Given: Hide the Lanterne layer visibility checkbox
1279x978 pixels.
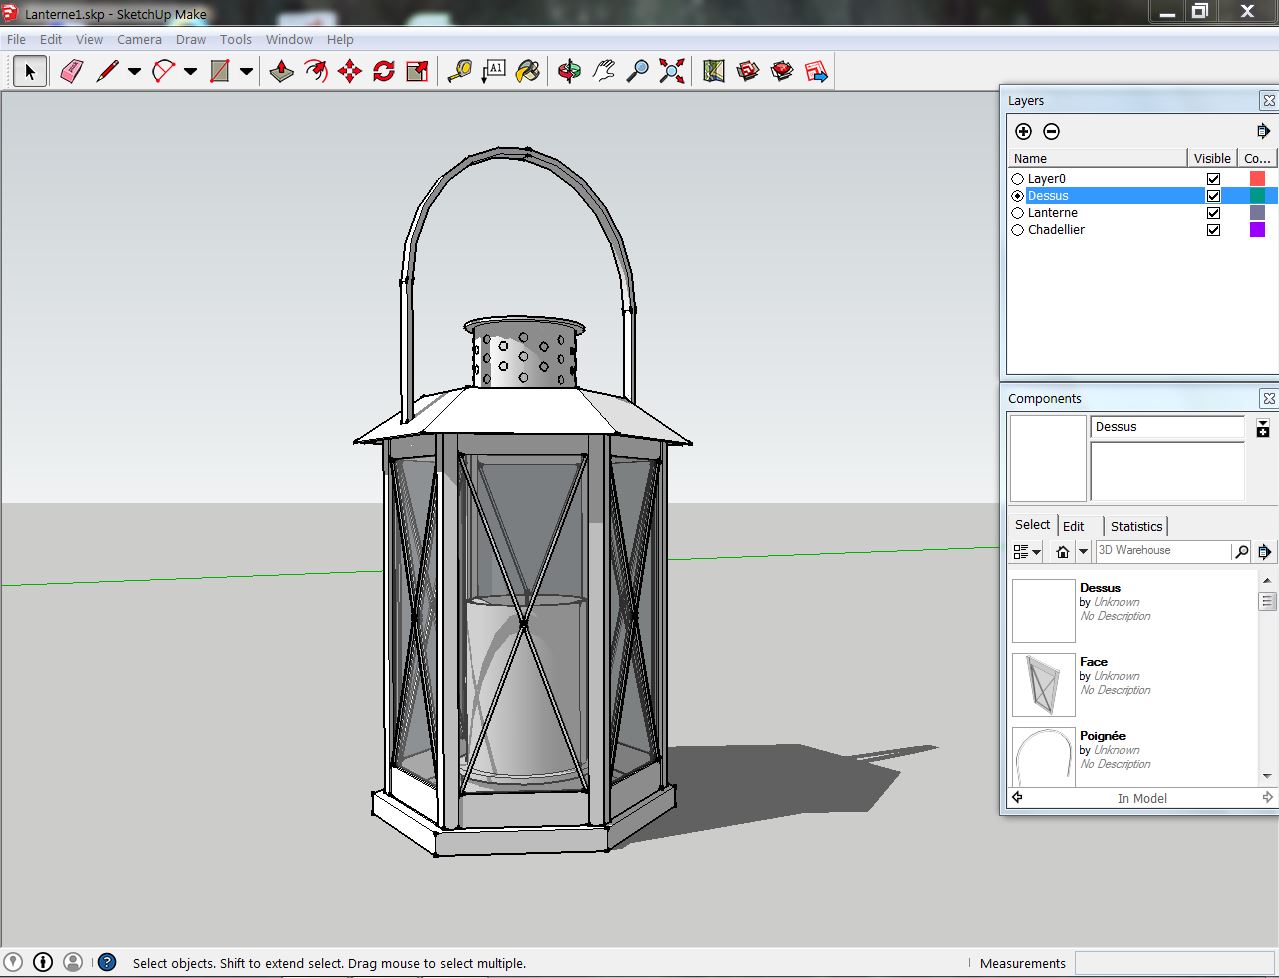Looking at the screenshot, I should [1213, 213].
